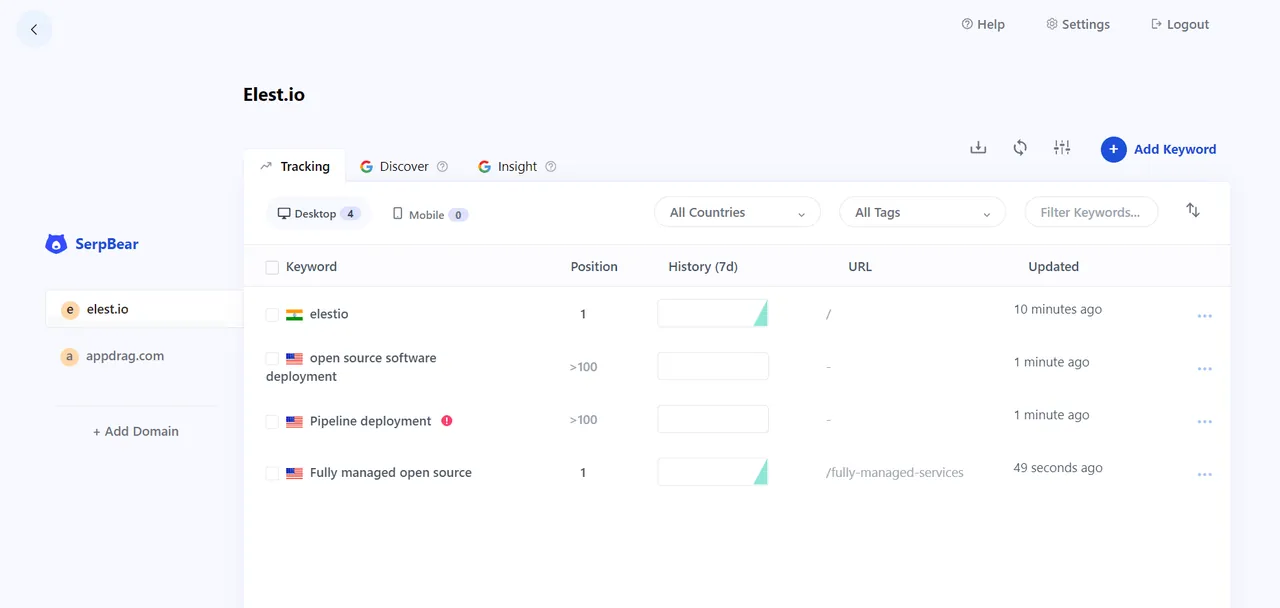Click the Pipeline deployment keyword
The width and height of the screenshot is (1280, 608).
click(371, 421)
